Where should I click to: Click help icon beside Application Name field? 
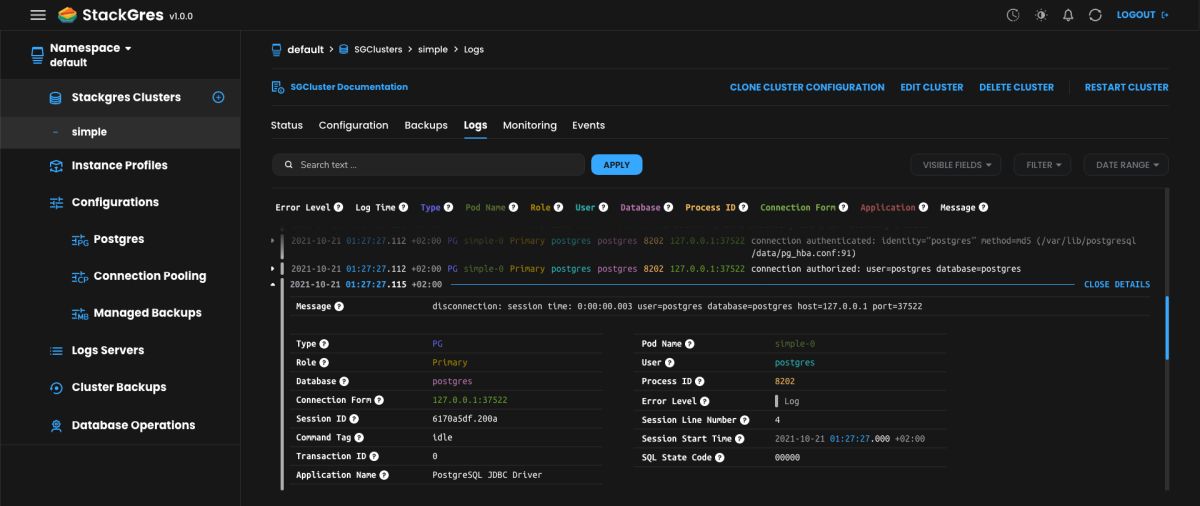click(384, 475)
